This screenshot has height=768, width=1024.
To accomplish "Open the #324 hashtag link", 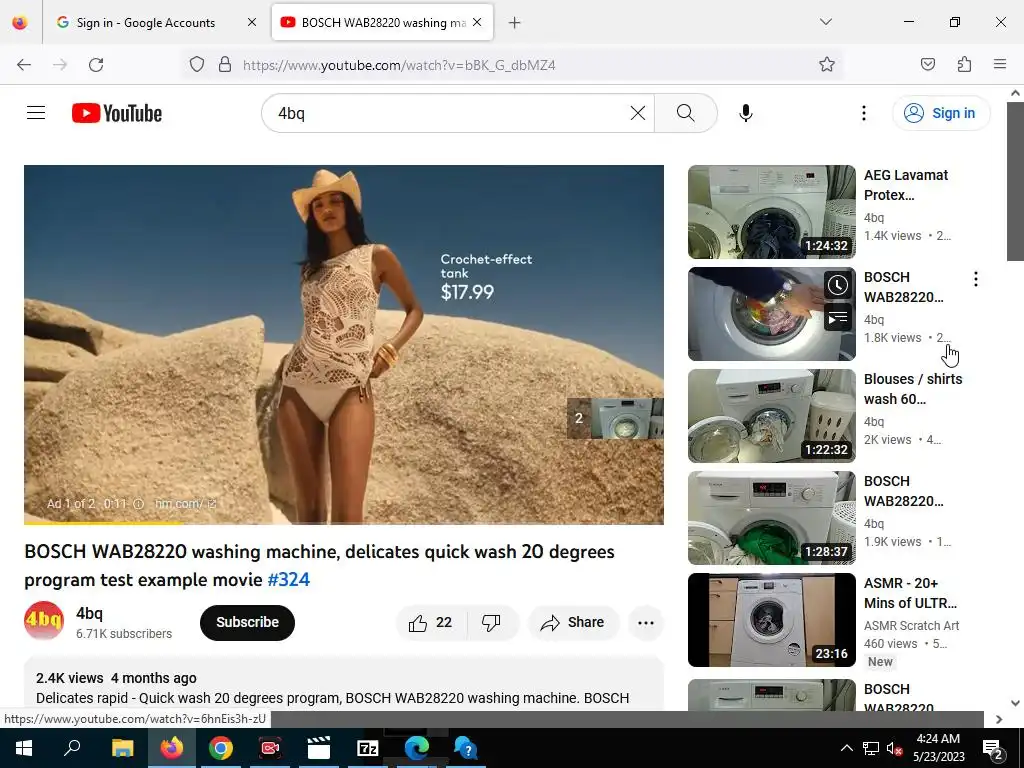I will tap(289, 580).
